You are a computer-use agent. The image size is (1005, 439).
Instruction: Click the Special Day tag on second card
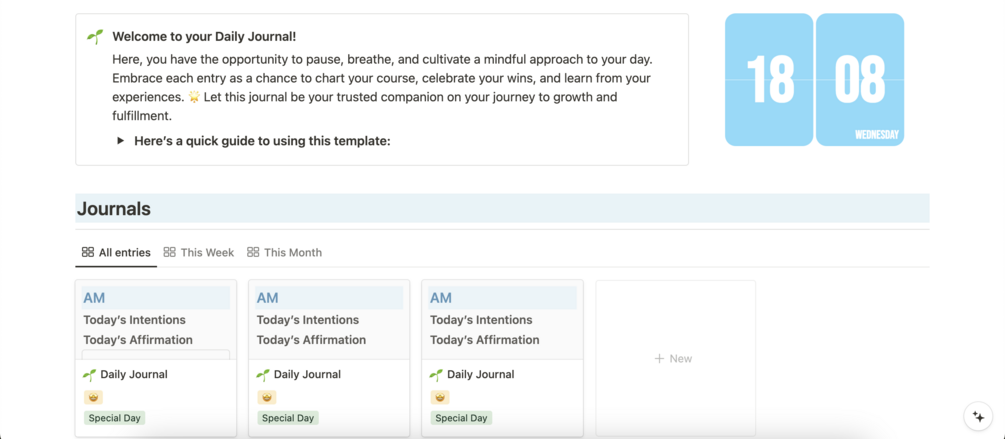tap(288, 418)
